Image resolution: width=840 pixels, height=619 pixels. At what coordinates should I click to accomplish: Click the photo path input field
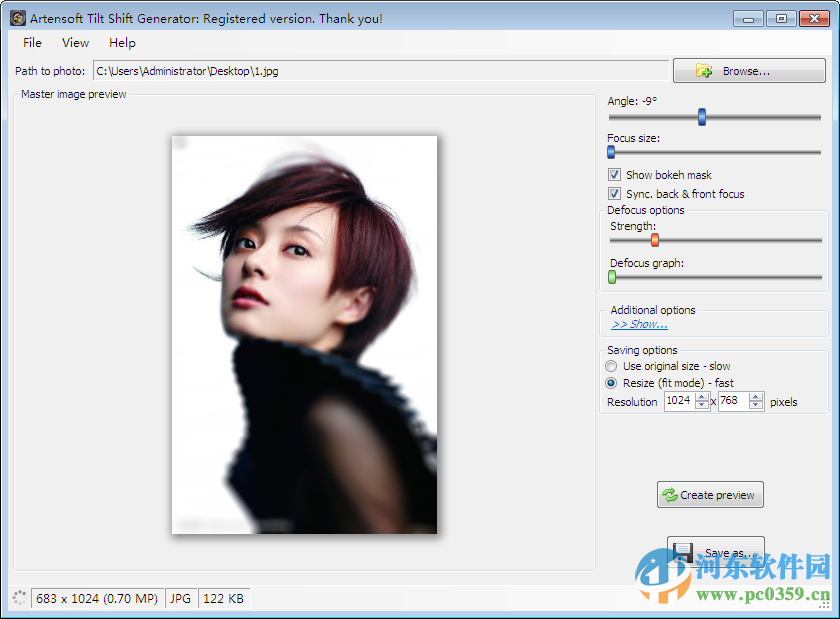[380, 70]
